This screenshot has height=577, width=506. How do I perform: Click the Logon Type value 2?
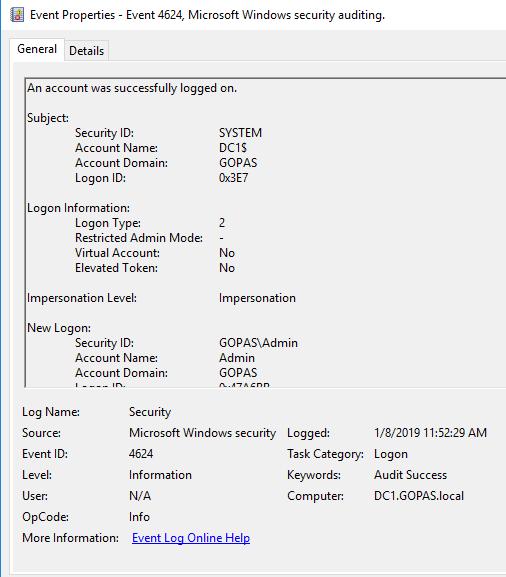(222, 223)
